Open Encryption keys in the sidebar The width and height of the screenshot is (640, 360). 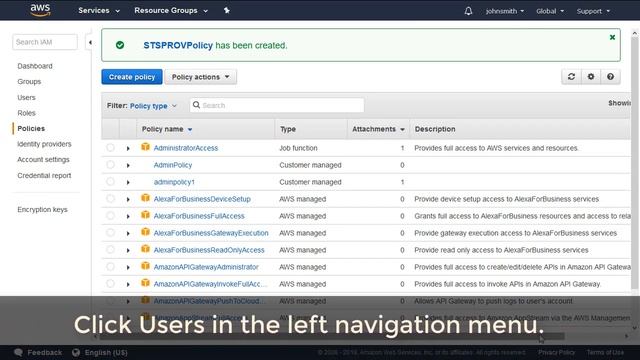pyautogui.click(x=42, y=209)
